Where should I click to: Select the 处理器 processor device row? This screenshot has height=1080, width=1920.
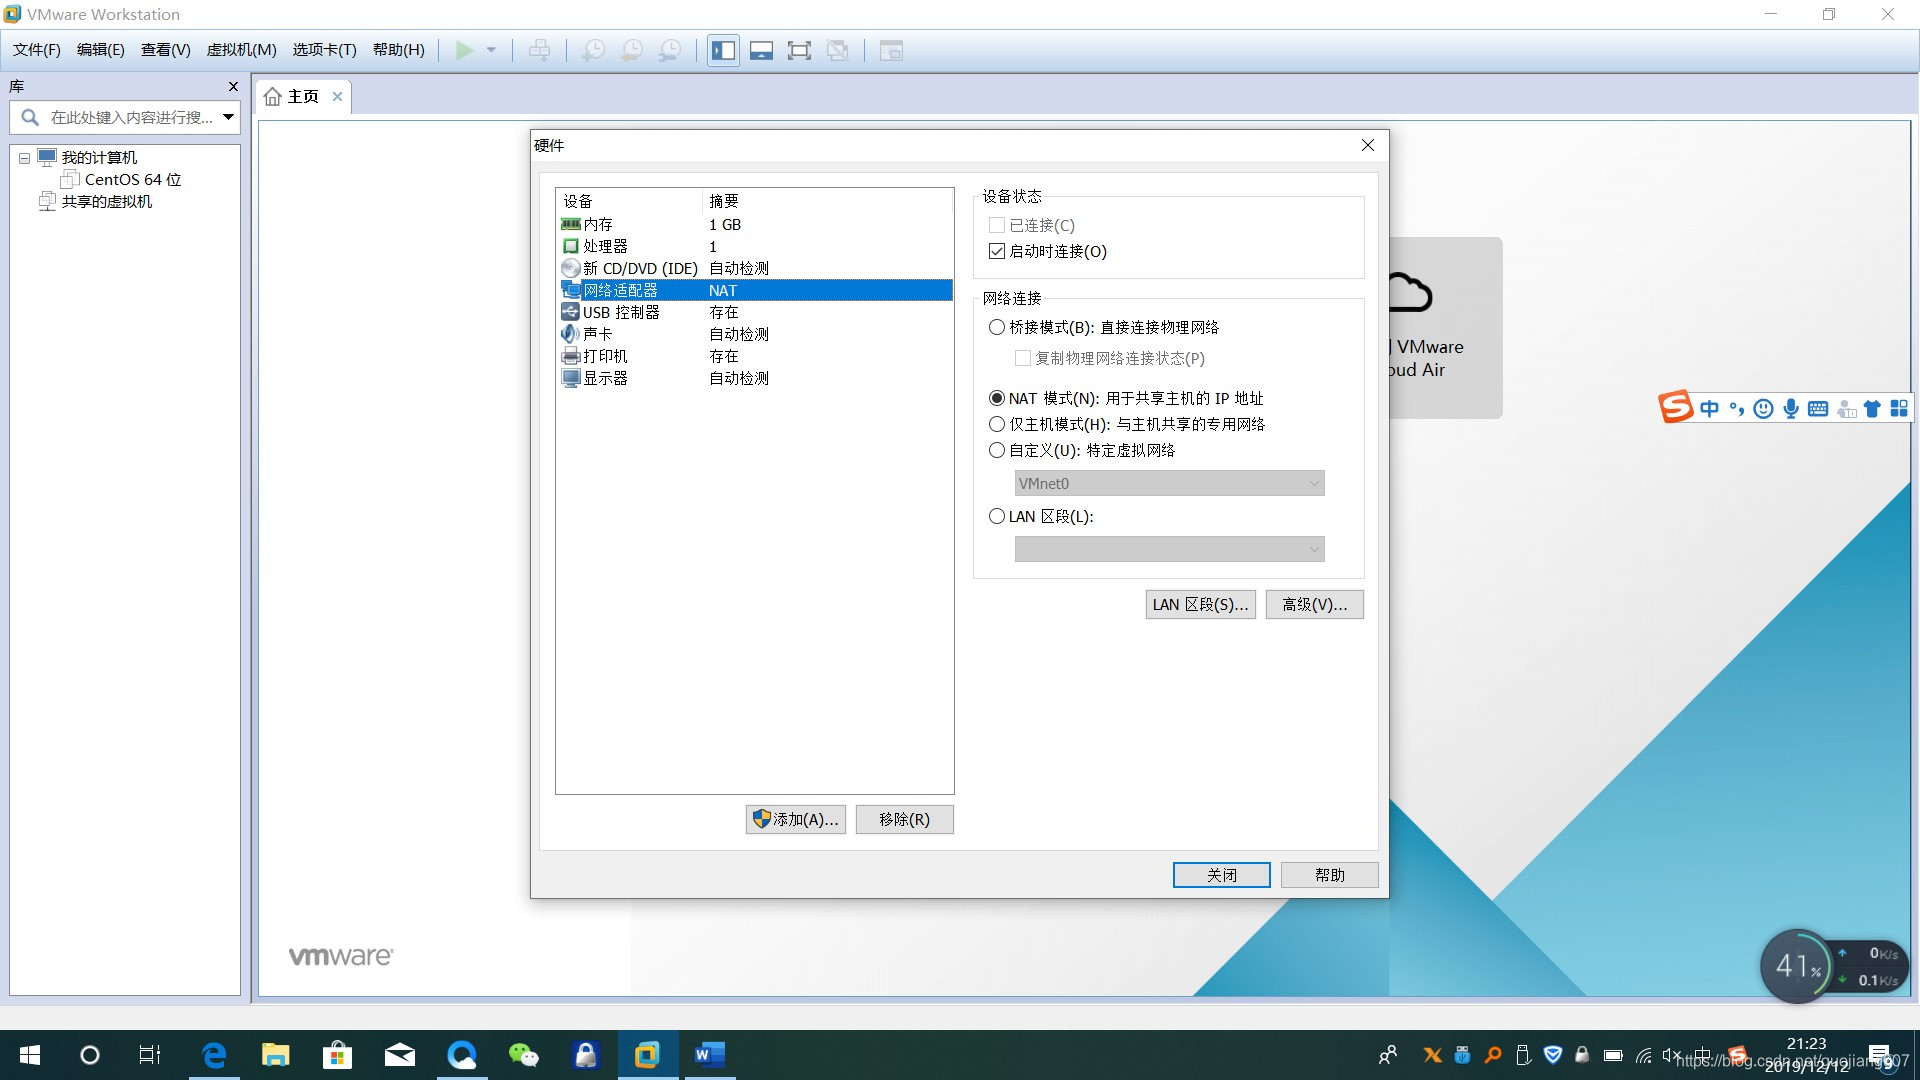(755, 247)
